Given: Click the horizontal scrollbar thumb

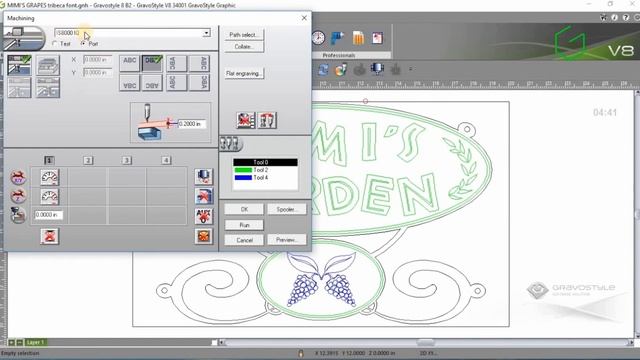Looking at the screenshot, I should [x=426, y=342].
